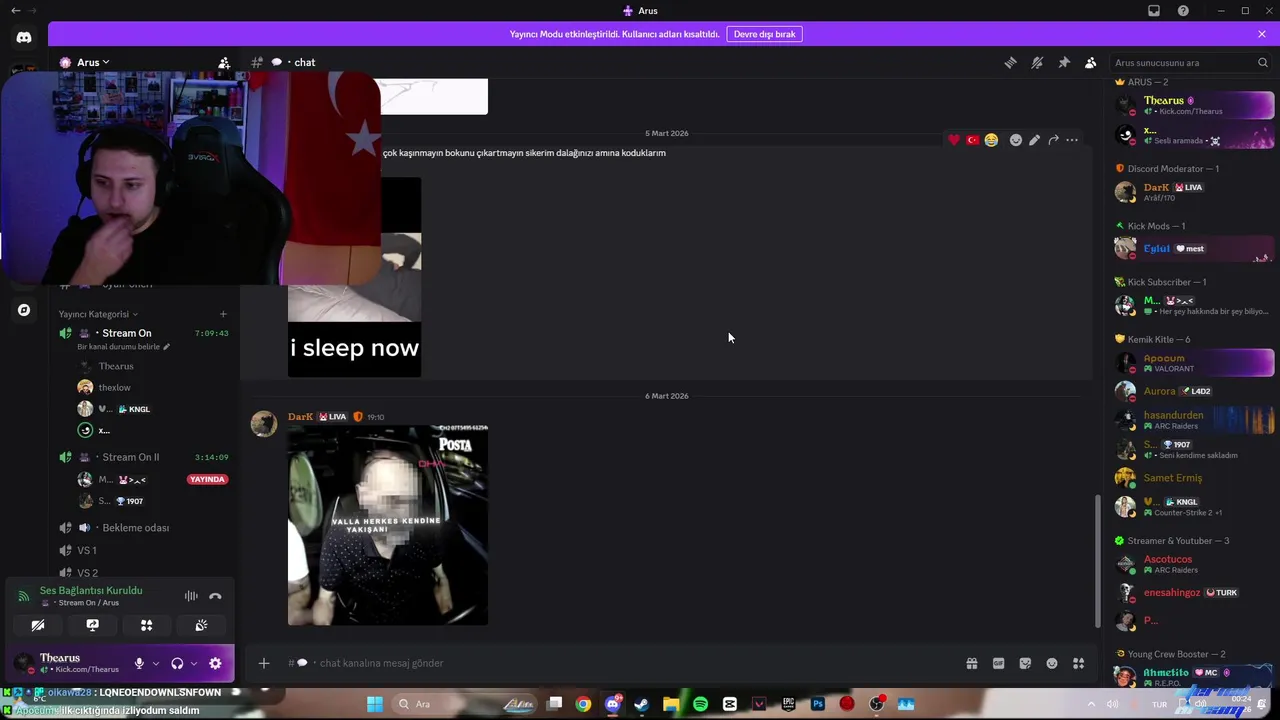Open enesahingoz member profile

point(1194,593)
